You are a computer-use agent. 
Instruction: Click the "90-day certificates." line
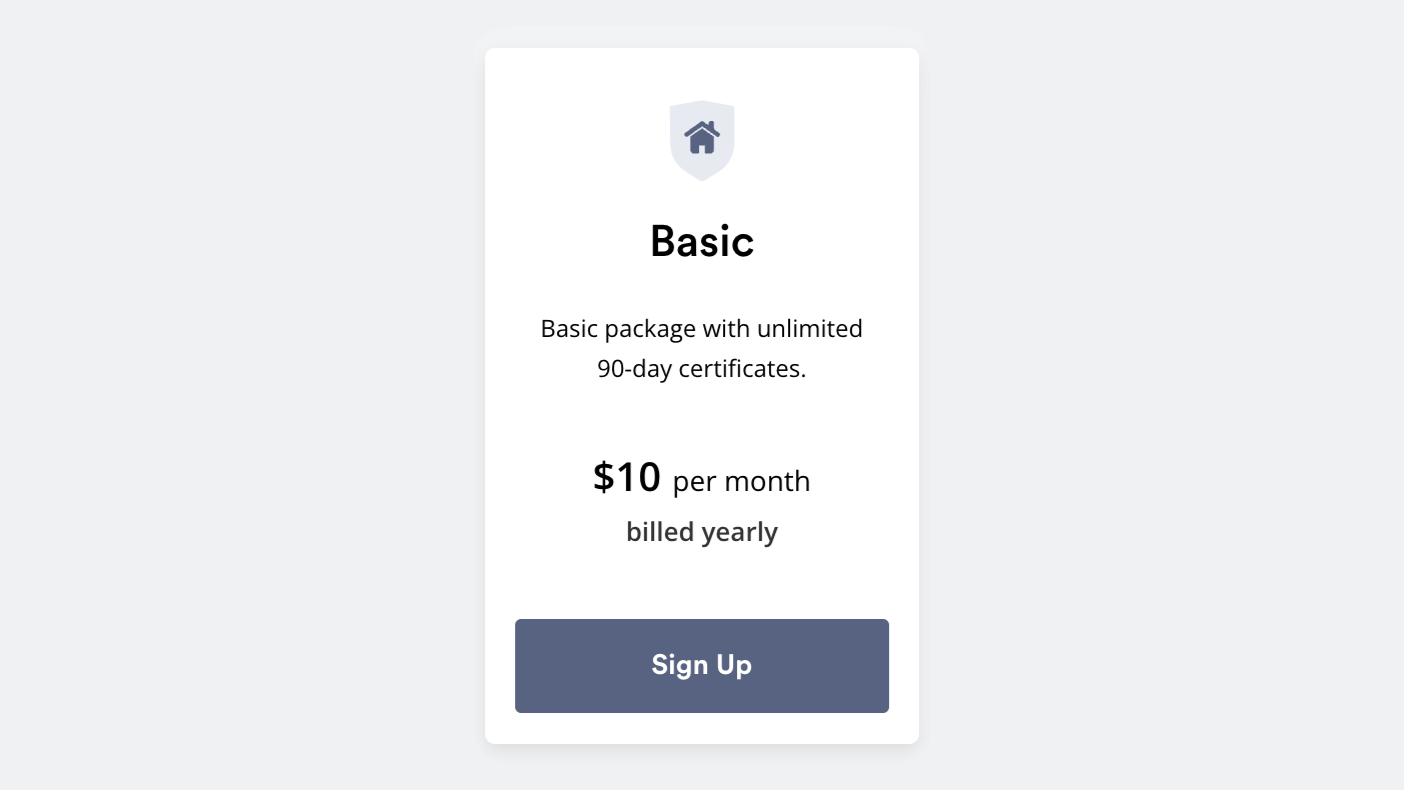[702, 368]
